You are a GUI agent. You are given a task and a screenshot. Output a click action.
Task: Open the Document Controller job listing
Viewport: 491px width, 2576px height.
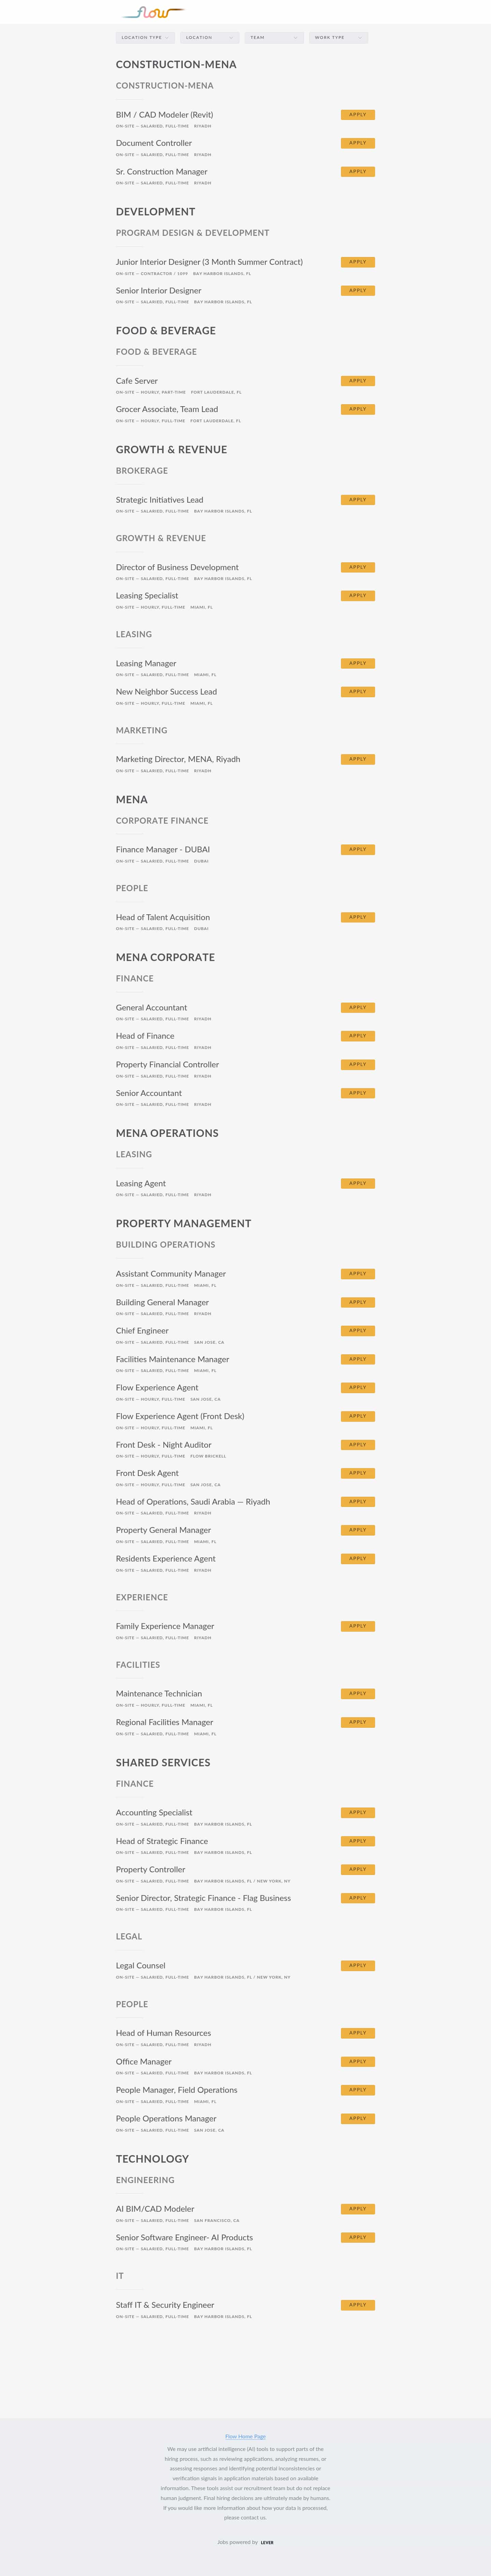154,143
